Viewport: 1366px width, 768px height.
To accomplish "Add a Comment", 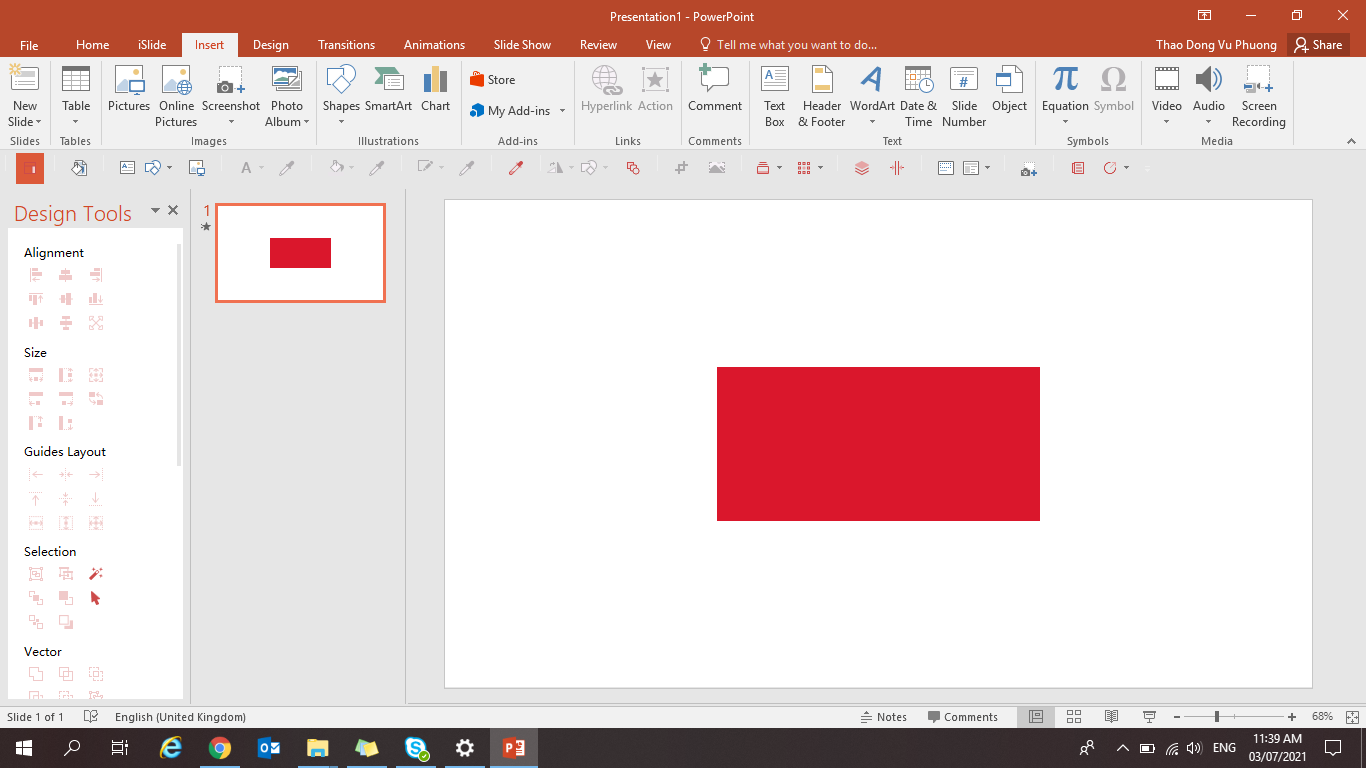I will tap(715, 89).
